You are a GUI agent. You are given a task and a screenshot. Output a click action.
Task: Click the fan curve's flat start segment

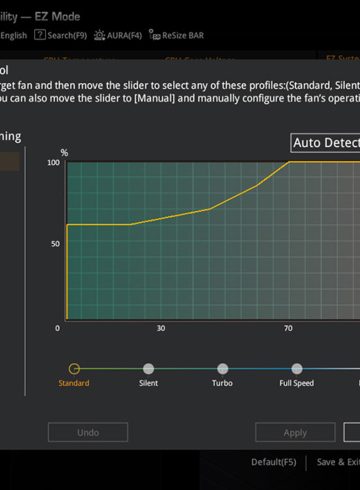click(x=99, y=225)
